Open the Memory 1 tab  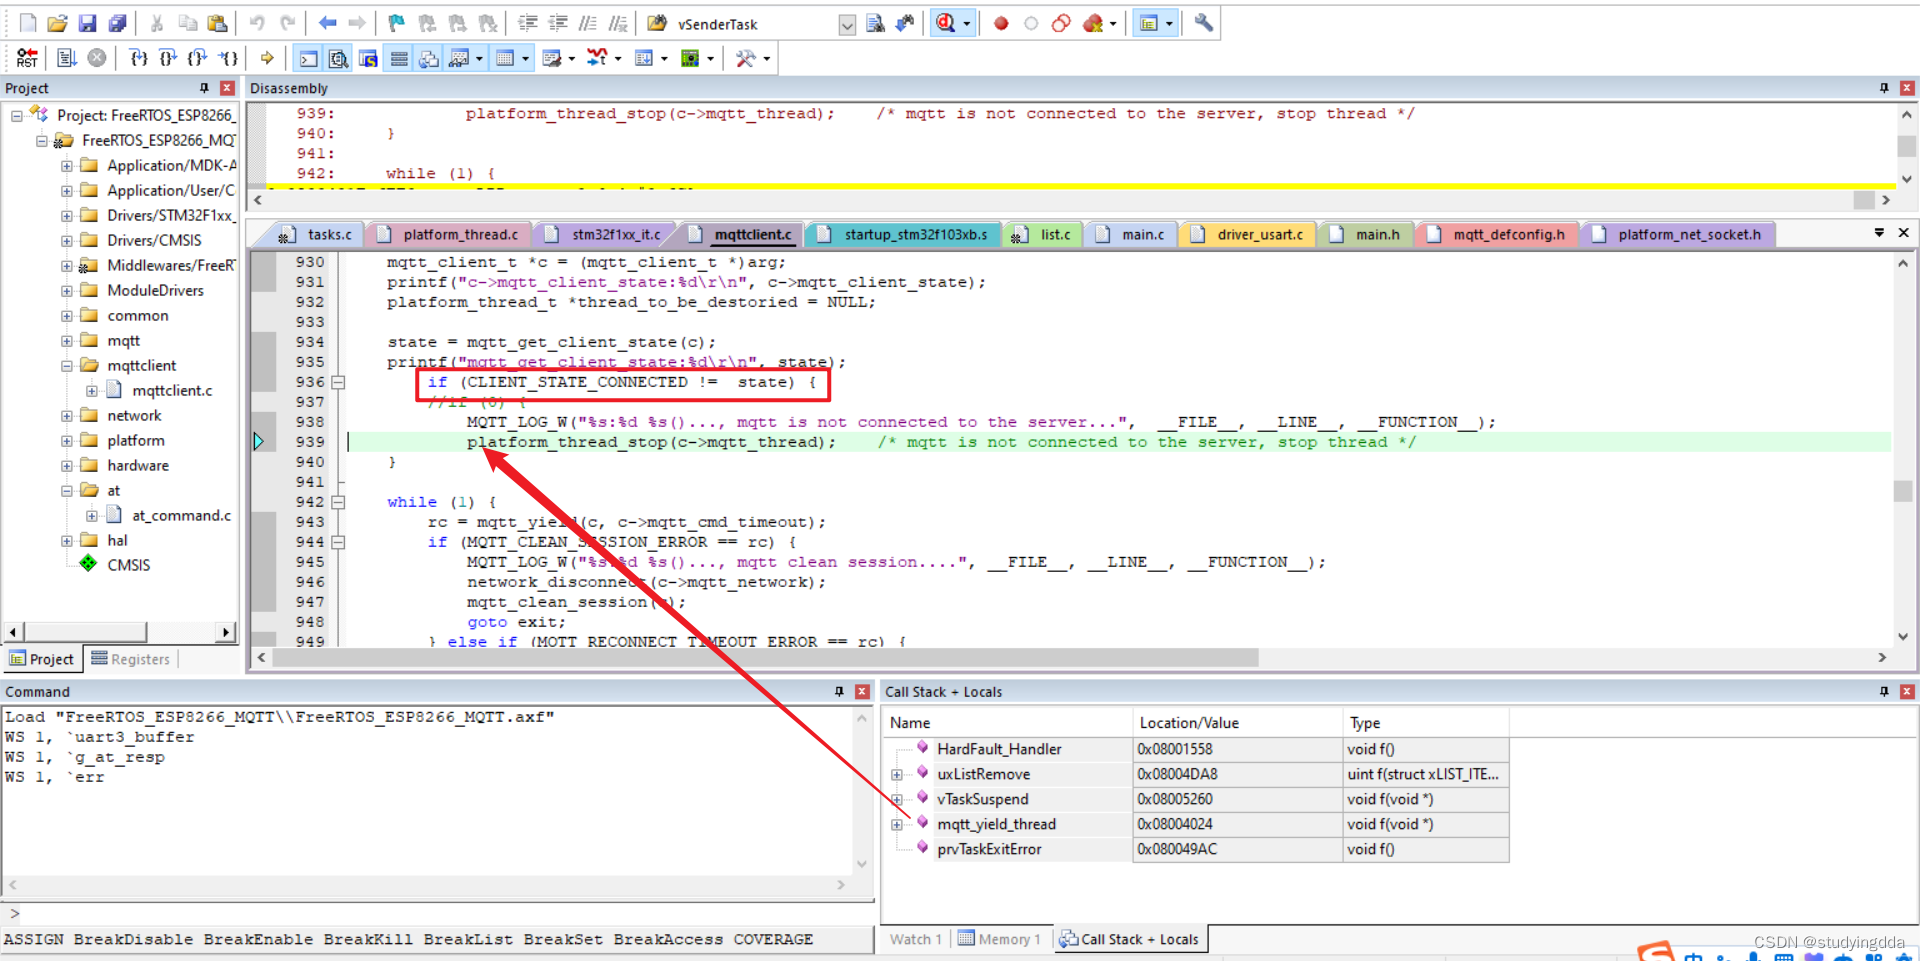1001,938
